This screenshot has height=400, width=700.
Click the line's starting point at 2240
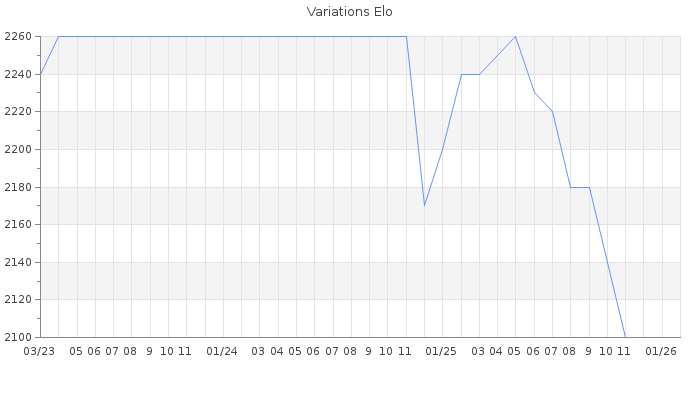(40, 74)
